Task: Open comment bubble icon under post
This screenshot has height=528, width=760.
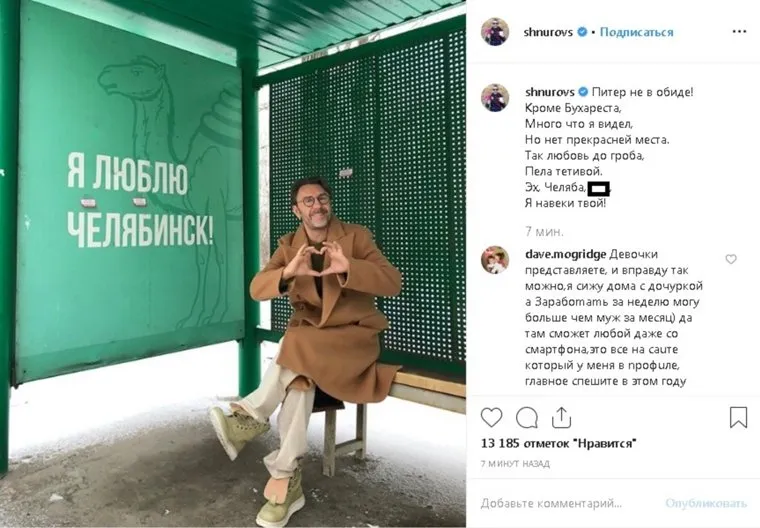Action: tap(526, 417)
